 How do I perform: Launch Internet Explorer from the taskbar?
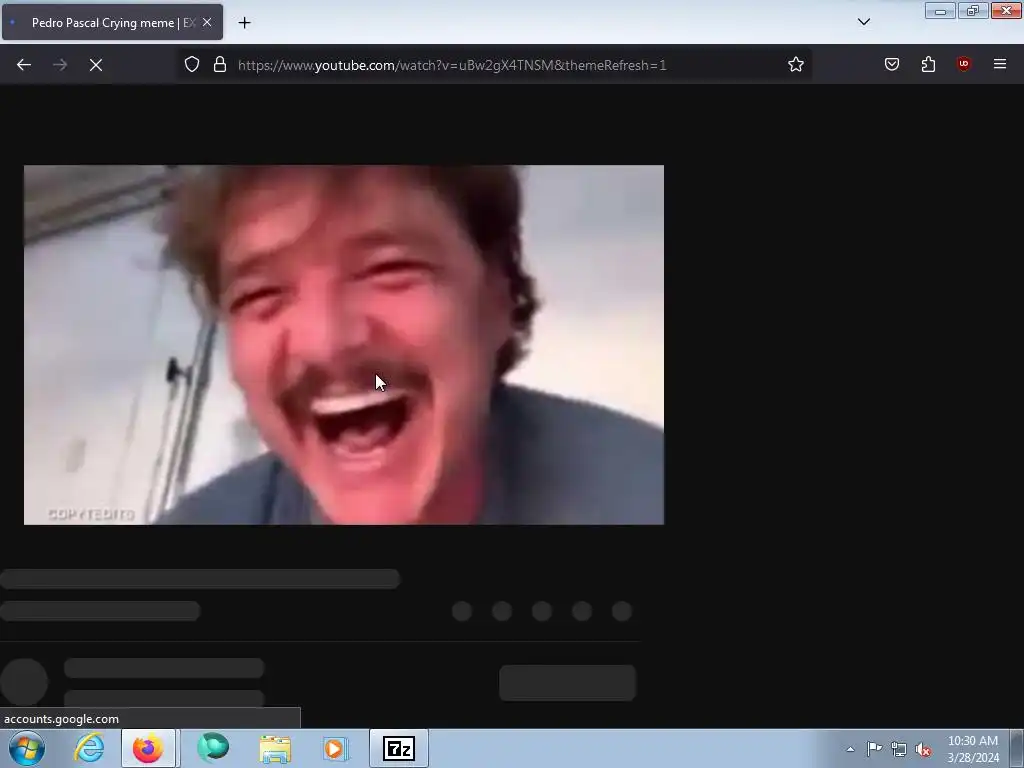pos(89,748)
